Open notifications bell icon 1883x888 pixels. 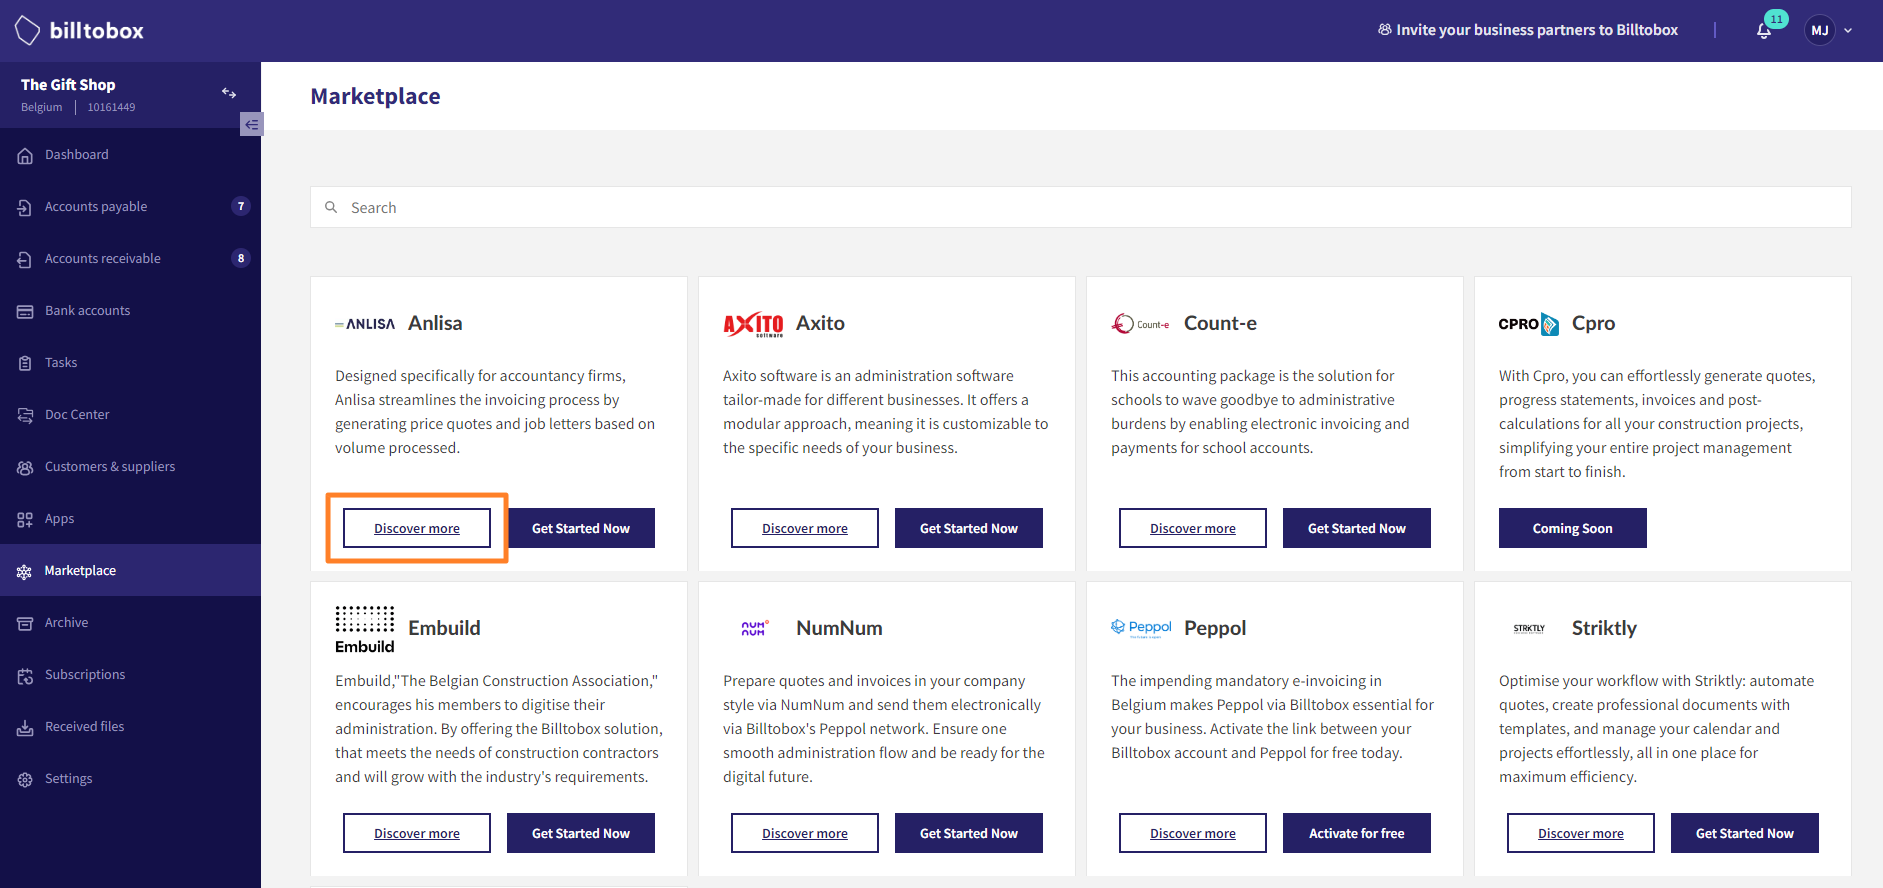[1764, 31]
